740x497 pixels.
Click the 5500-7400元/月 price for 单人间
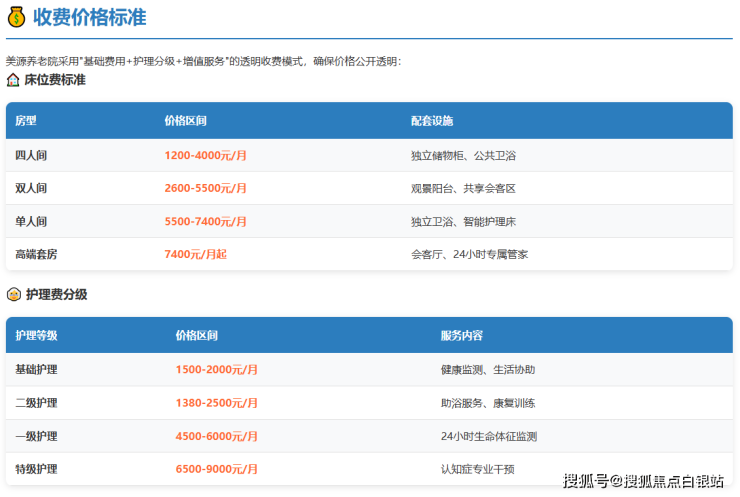[205, 221]
